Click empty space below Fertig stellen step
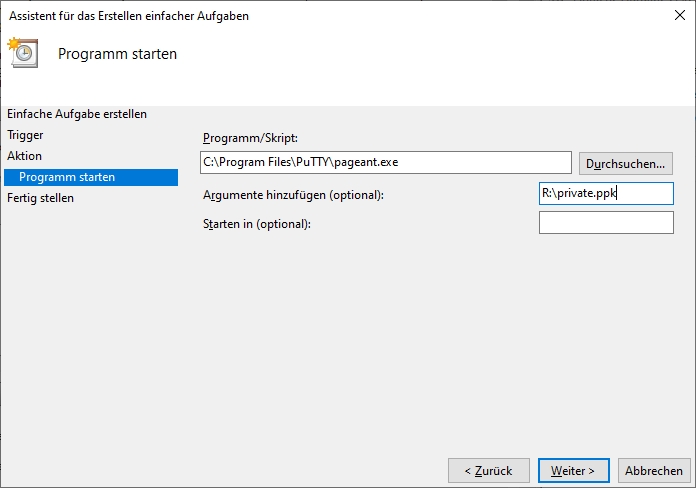Image resolution: width=696 pixels, height=488 pixels. tap(90, 320)
